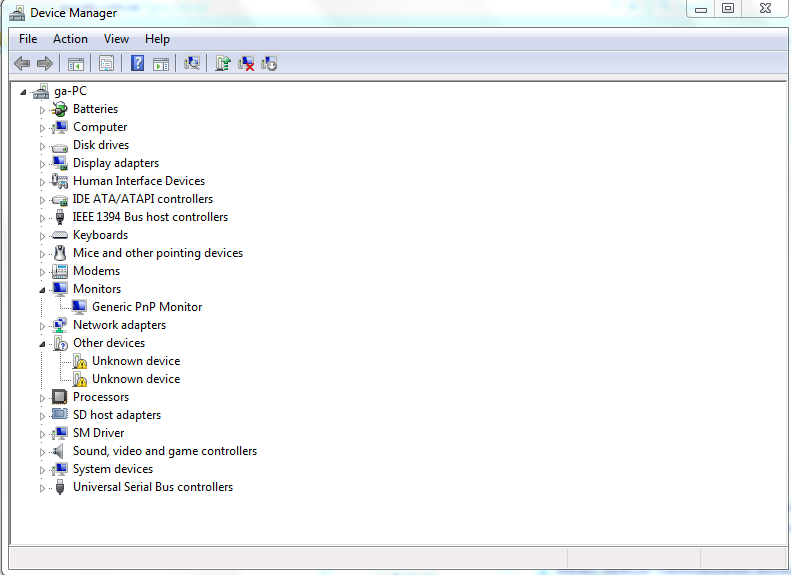Expand the Sound, video and game controllers node

click(42, 452)
